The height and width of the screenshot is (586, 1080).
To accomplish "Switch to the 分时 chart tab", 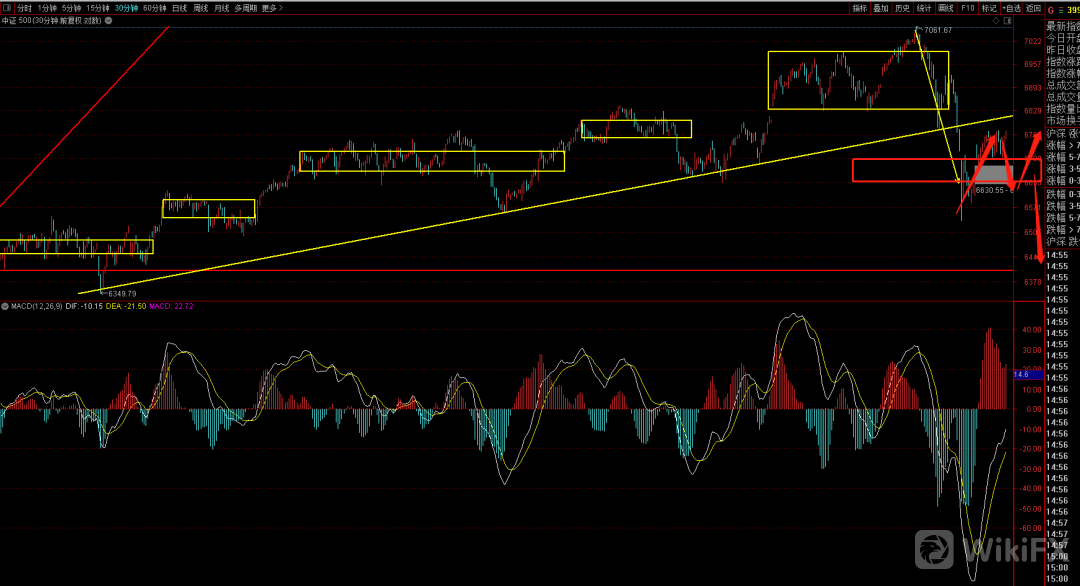I will point(24,7).
